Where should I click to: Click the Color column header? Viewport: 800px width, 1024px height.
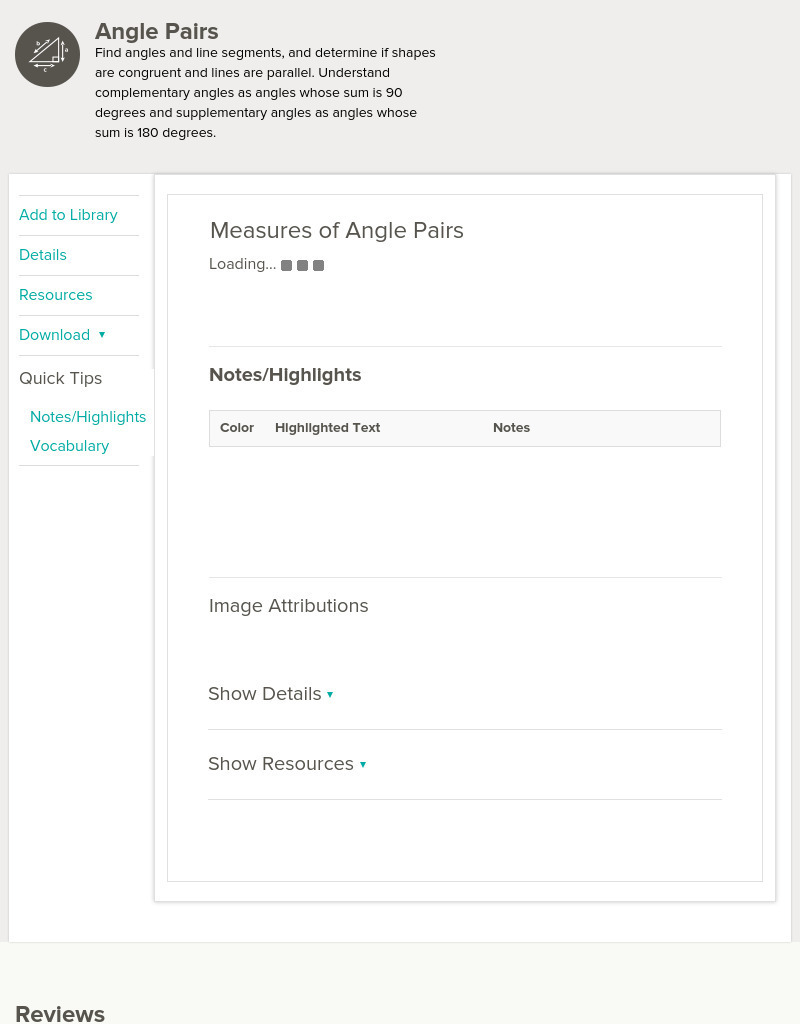click(x=237, y=428)
